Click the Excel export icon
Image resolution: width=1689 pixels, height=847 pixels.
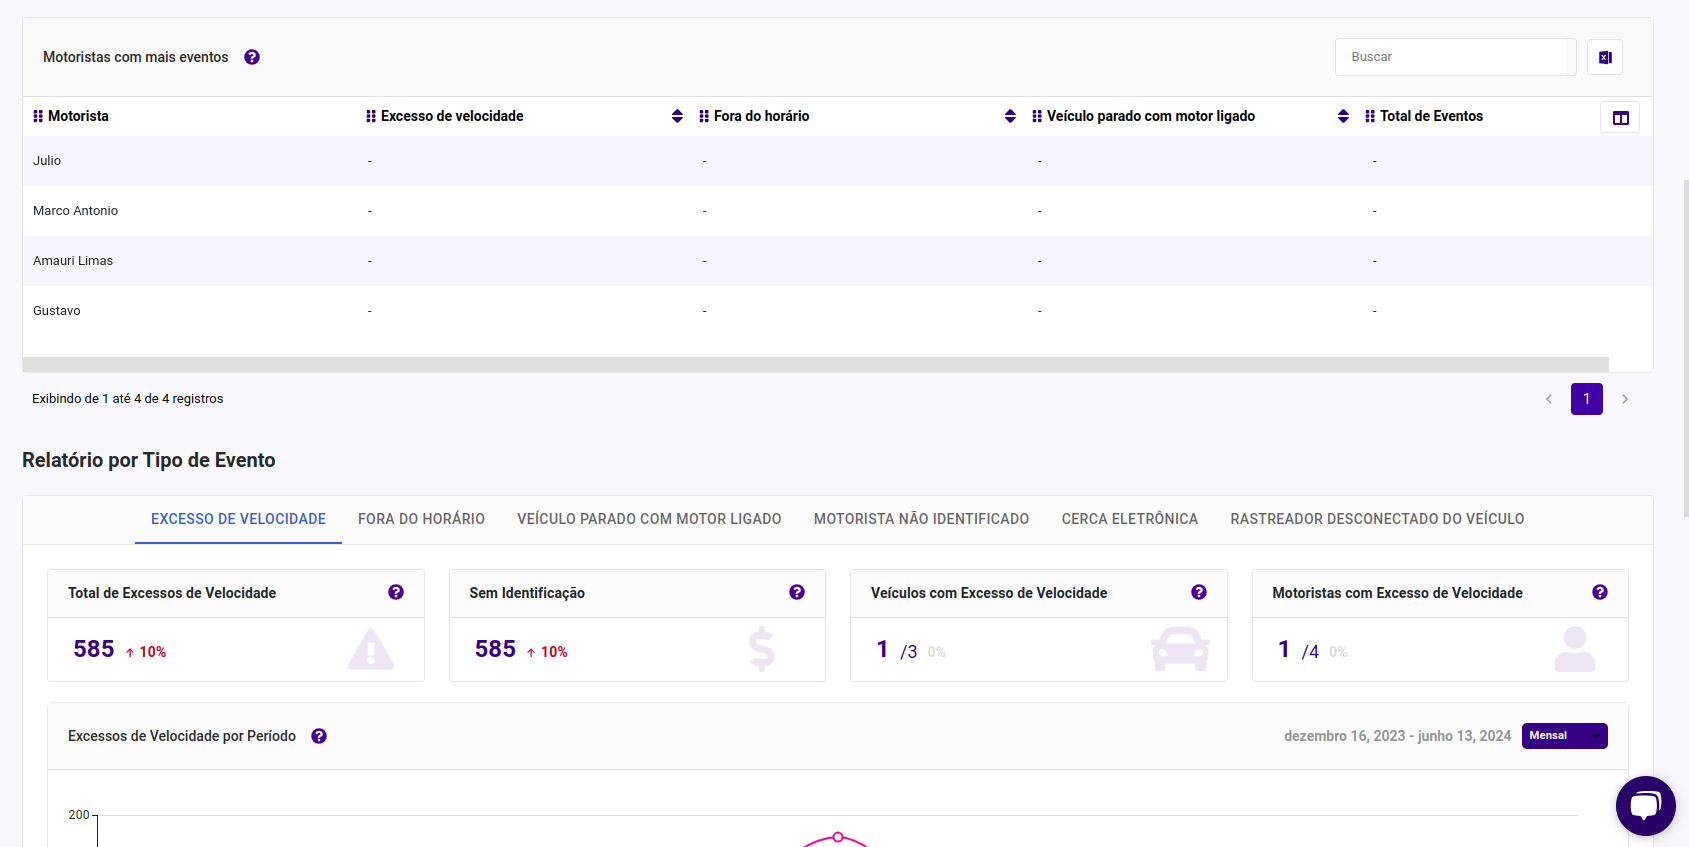pos(1604,57)
